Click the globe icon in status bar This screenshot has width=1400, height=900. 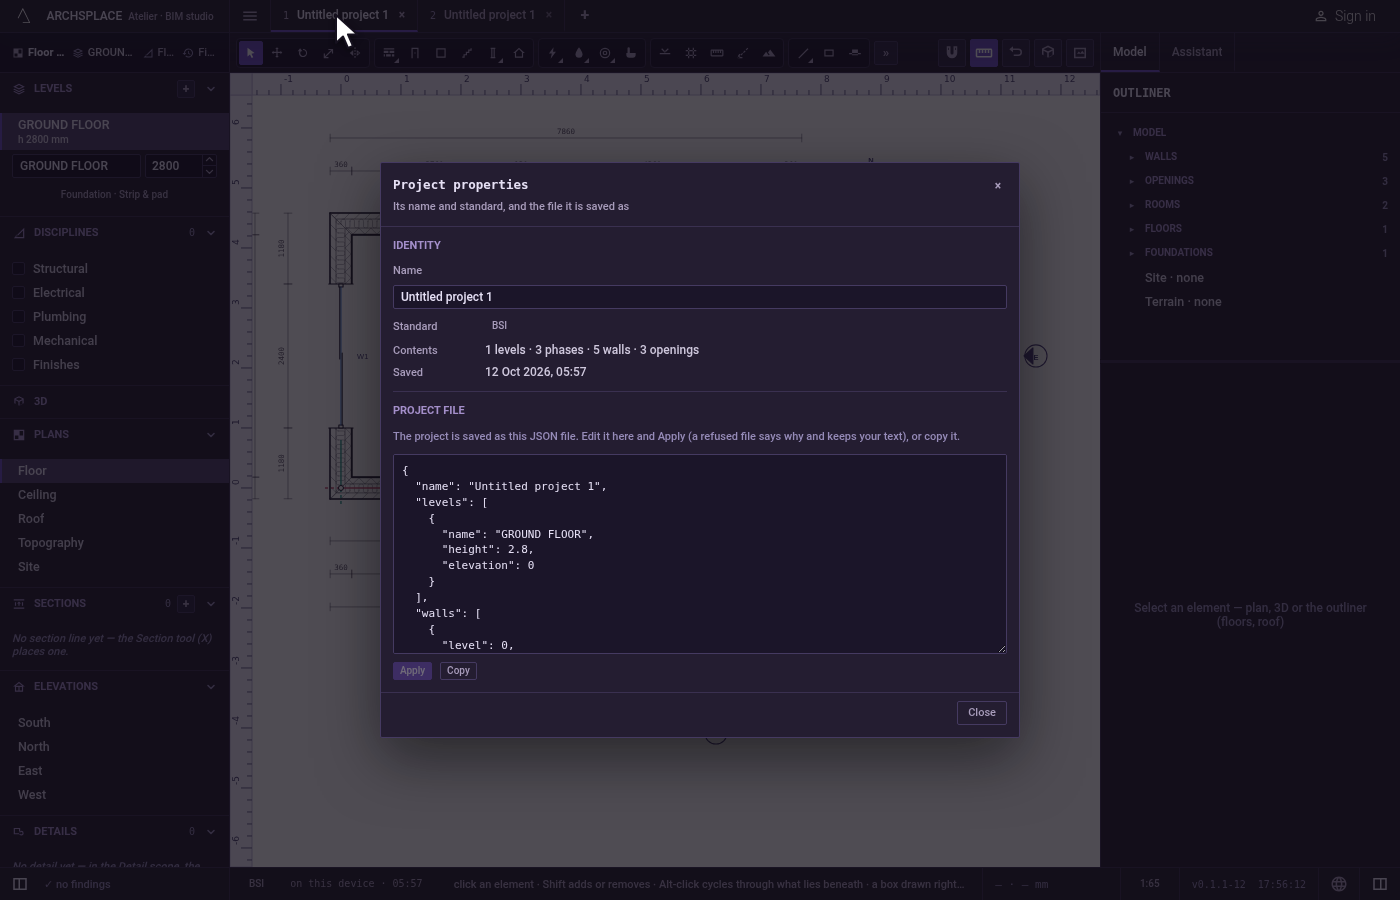(x=1339, y=884)
